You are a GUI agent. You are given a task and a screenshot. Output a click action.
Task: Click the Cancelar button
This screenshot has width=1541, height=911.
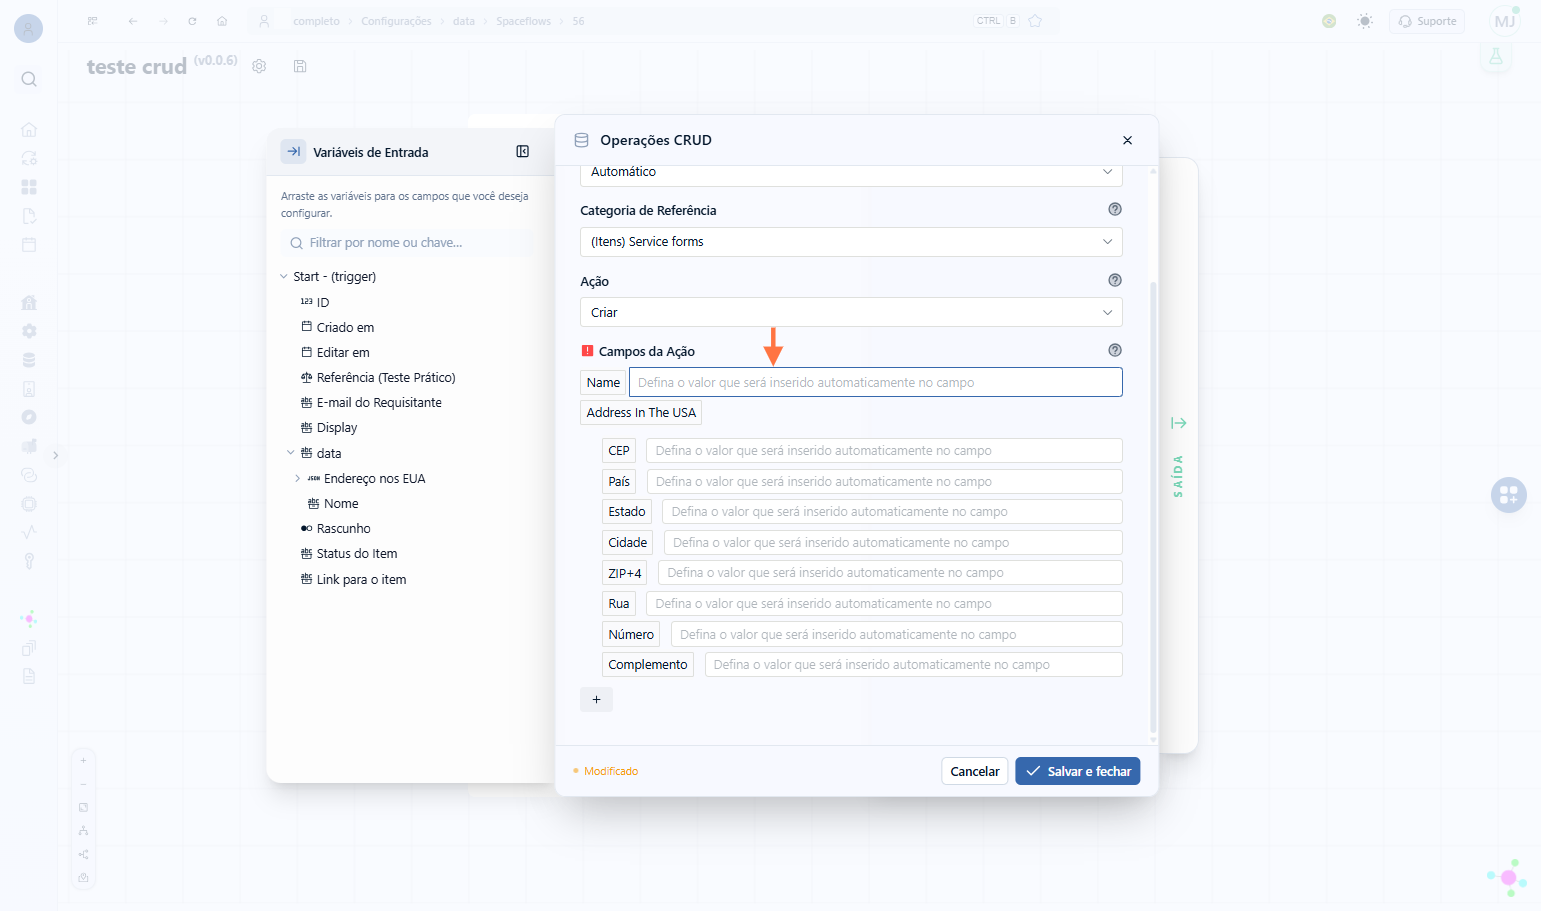pyautogui.click(x=975, y=771)
